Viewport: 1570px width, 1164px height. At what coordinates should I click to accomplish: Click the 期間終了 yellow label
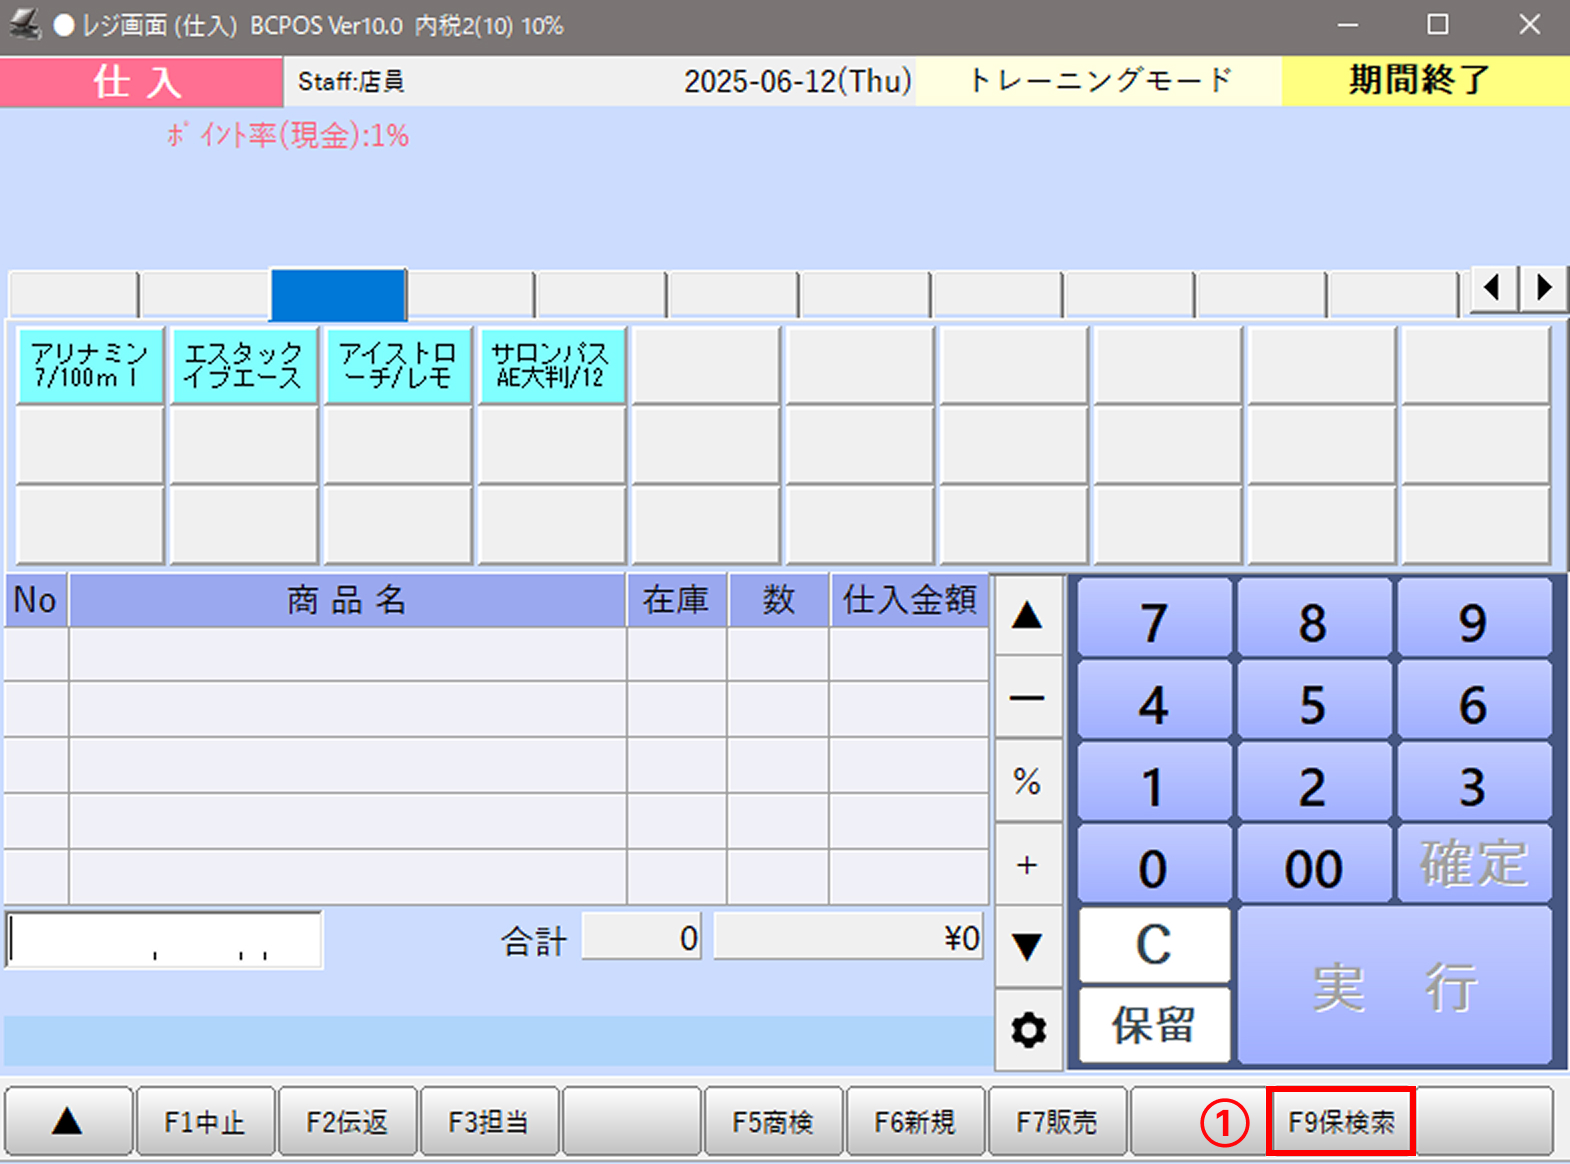click(1418, 81)
